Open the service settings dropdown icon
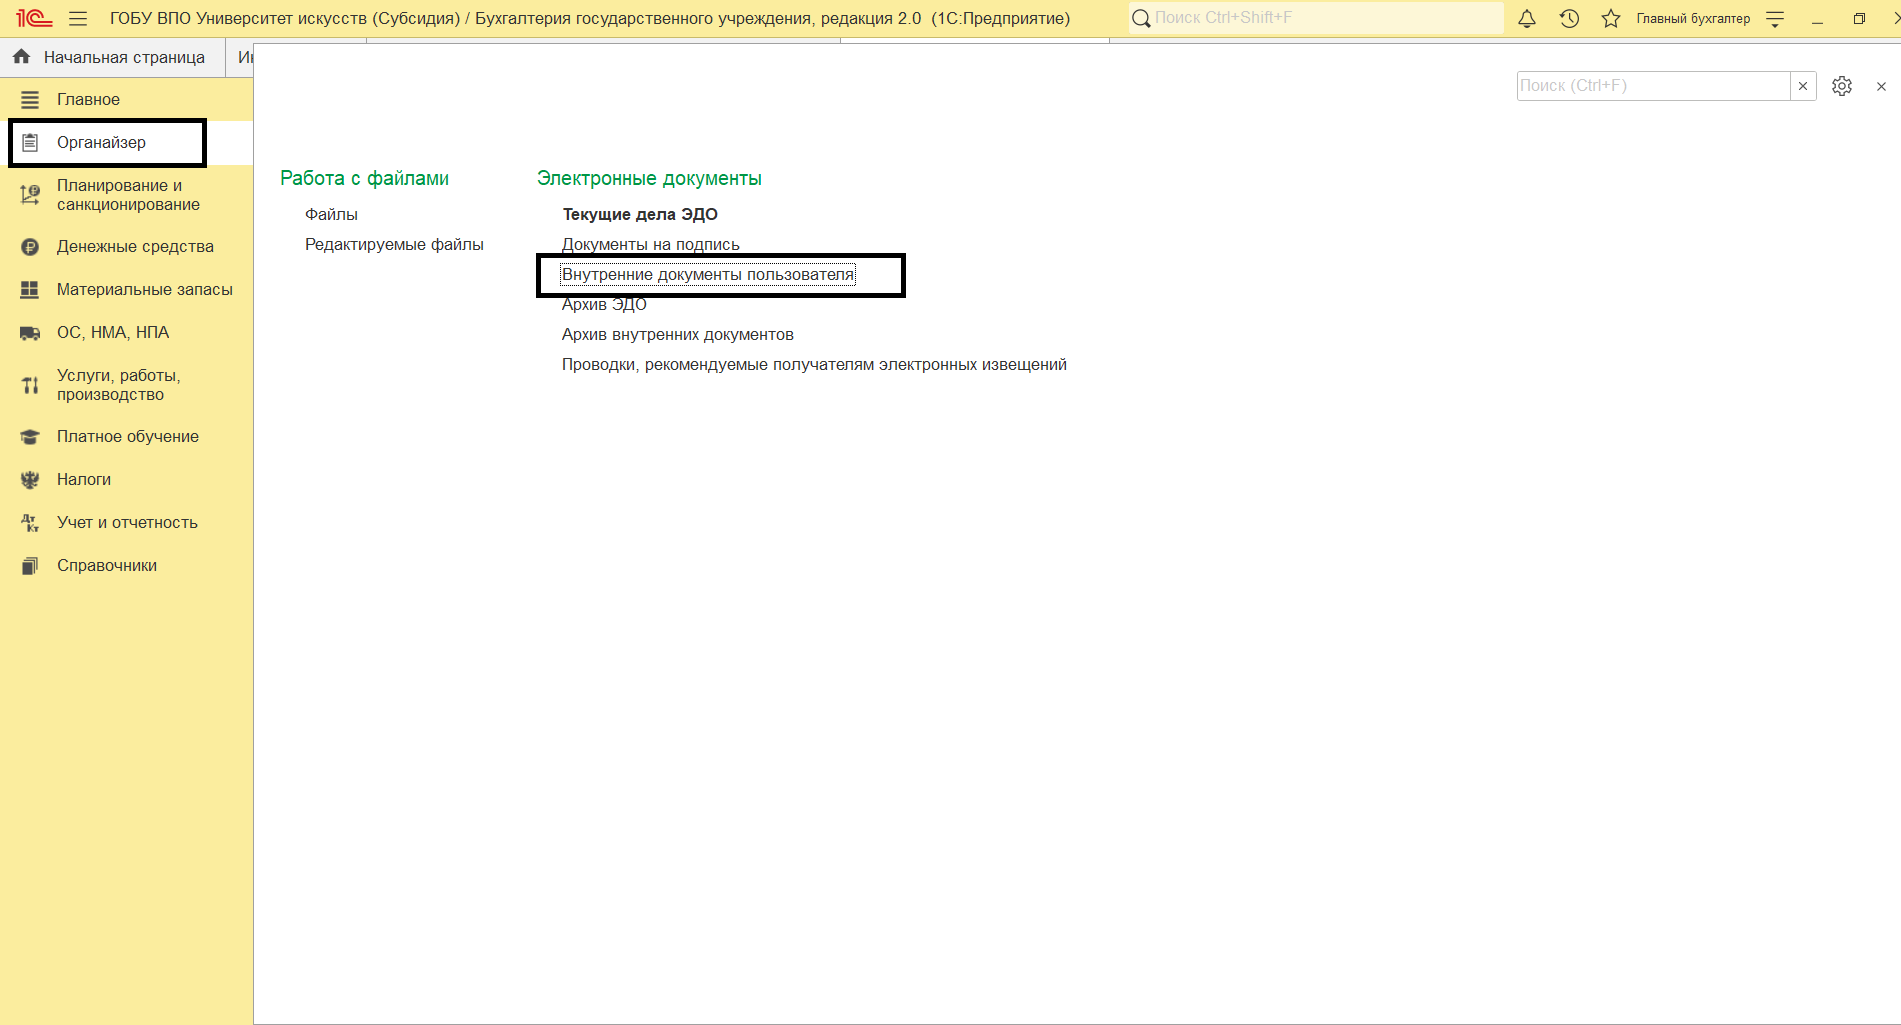The height and width of the screenshot is (1025, 1901). tap(1775, 19)
